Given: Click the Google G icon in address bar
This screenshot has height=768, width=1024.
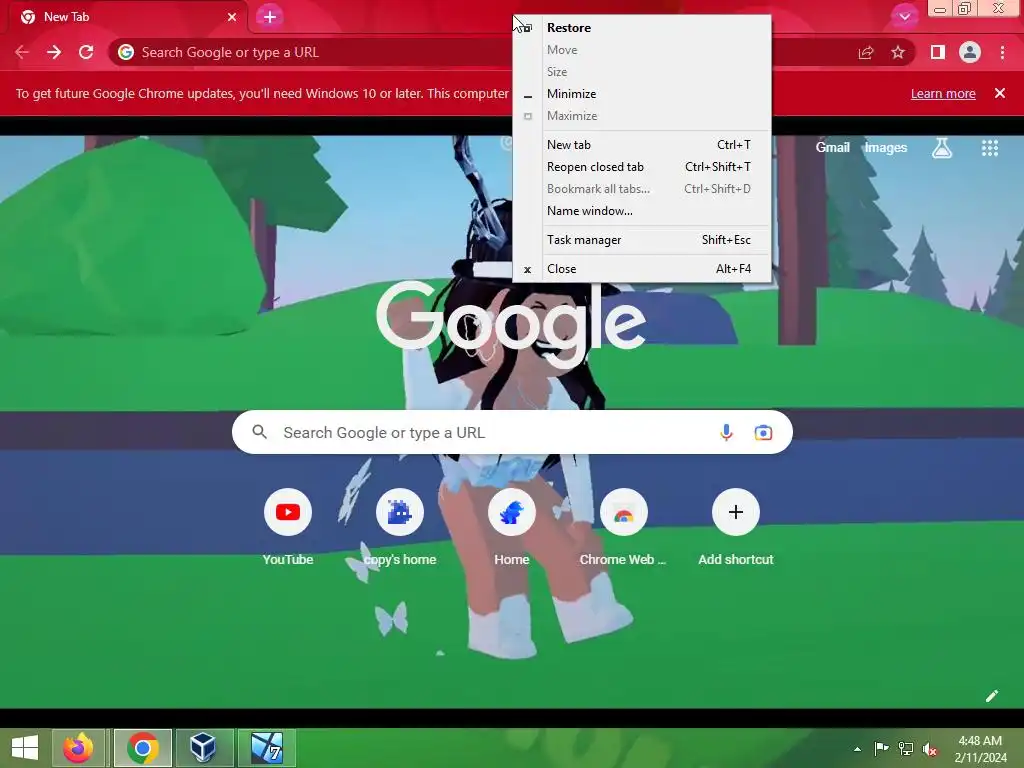Looking at the screenshot, I should click(x=126, y=52).
